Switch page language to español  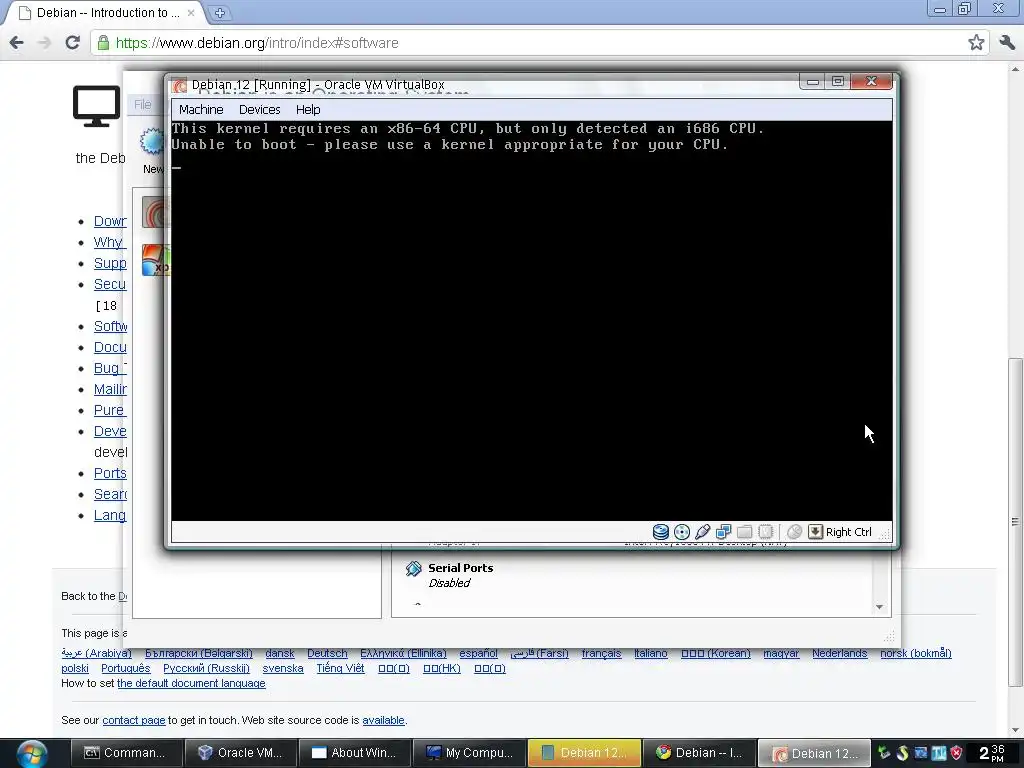click(478, 653)
